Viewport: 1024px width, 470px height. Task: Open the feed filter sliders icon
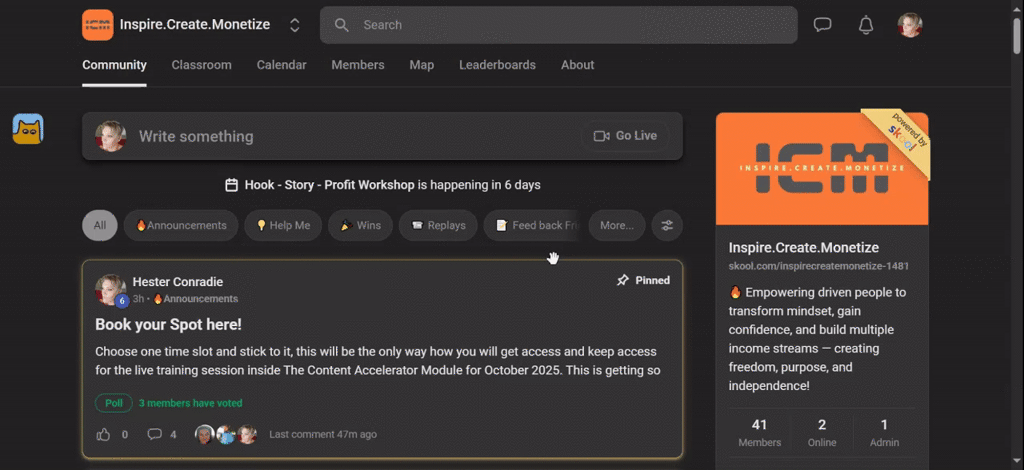[667, 225]
